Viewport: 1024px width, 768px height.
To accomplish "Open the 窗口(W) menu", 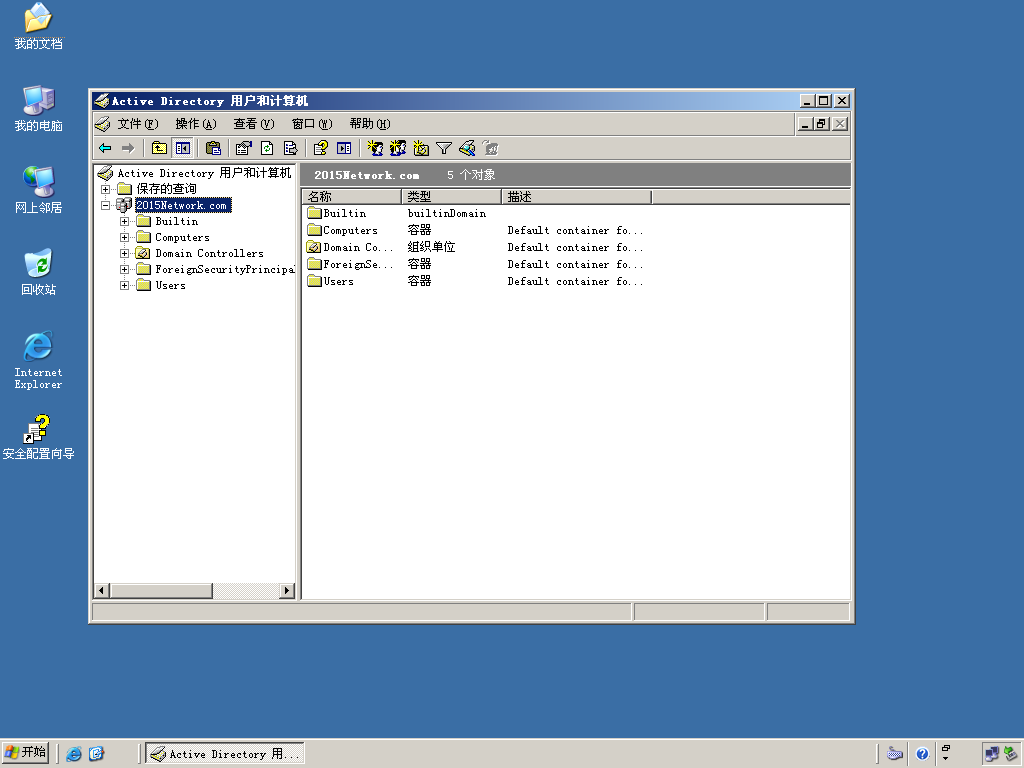I will click(x=312, y=123).
